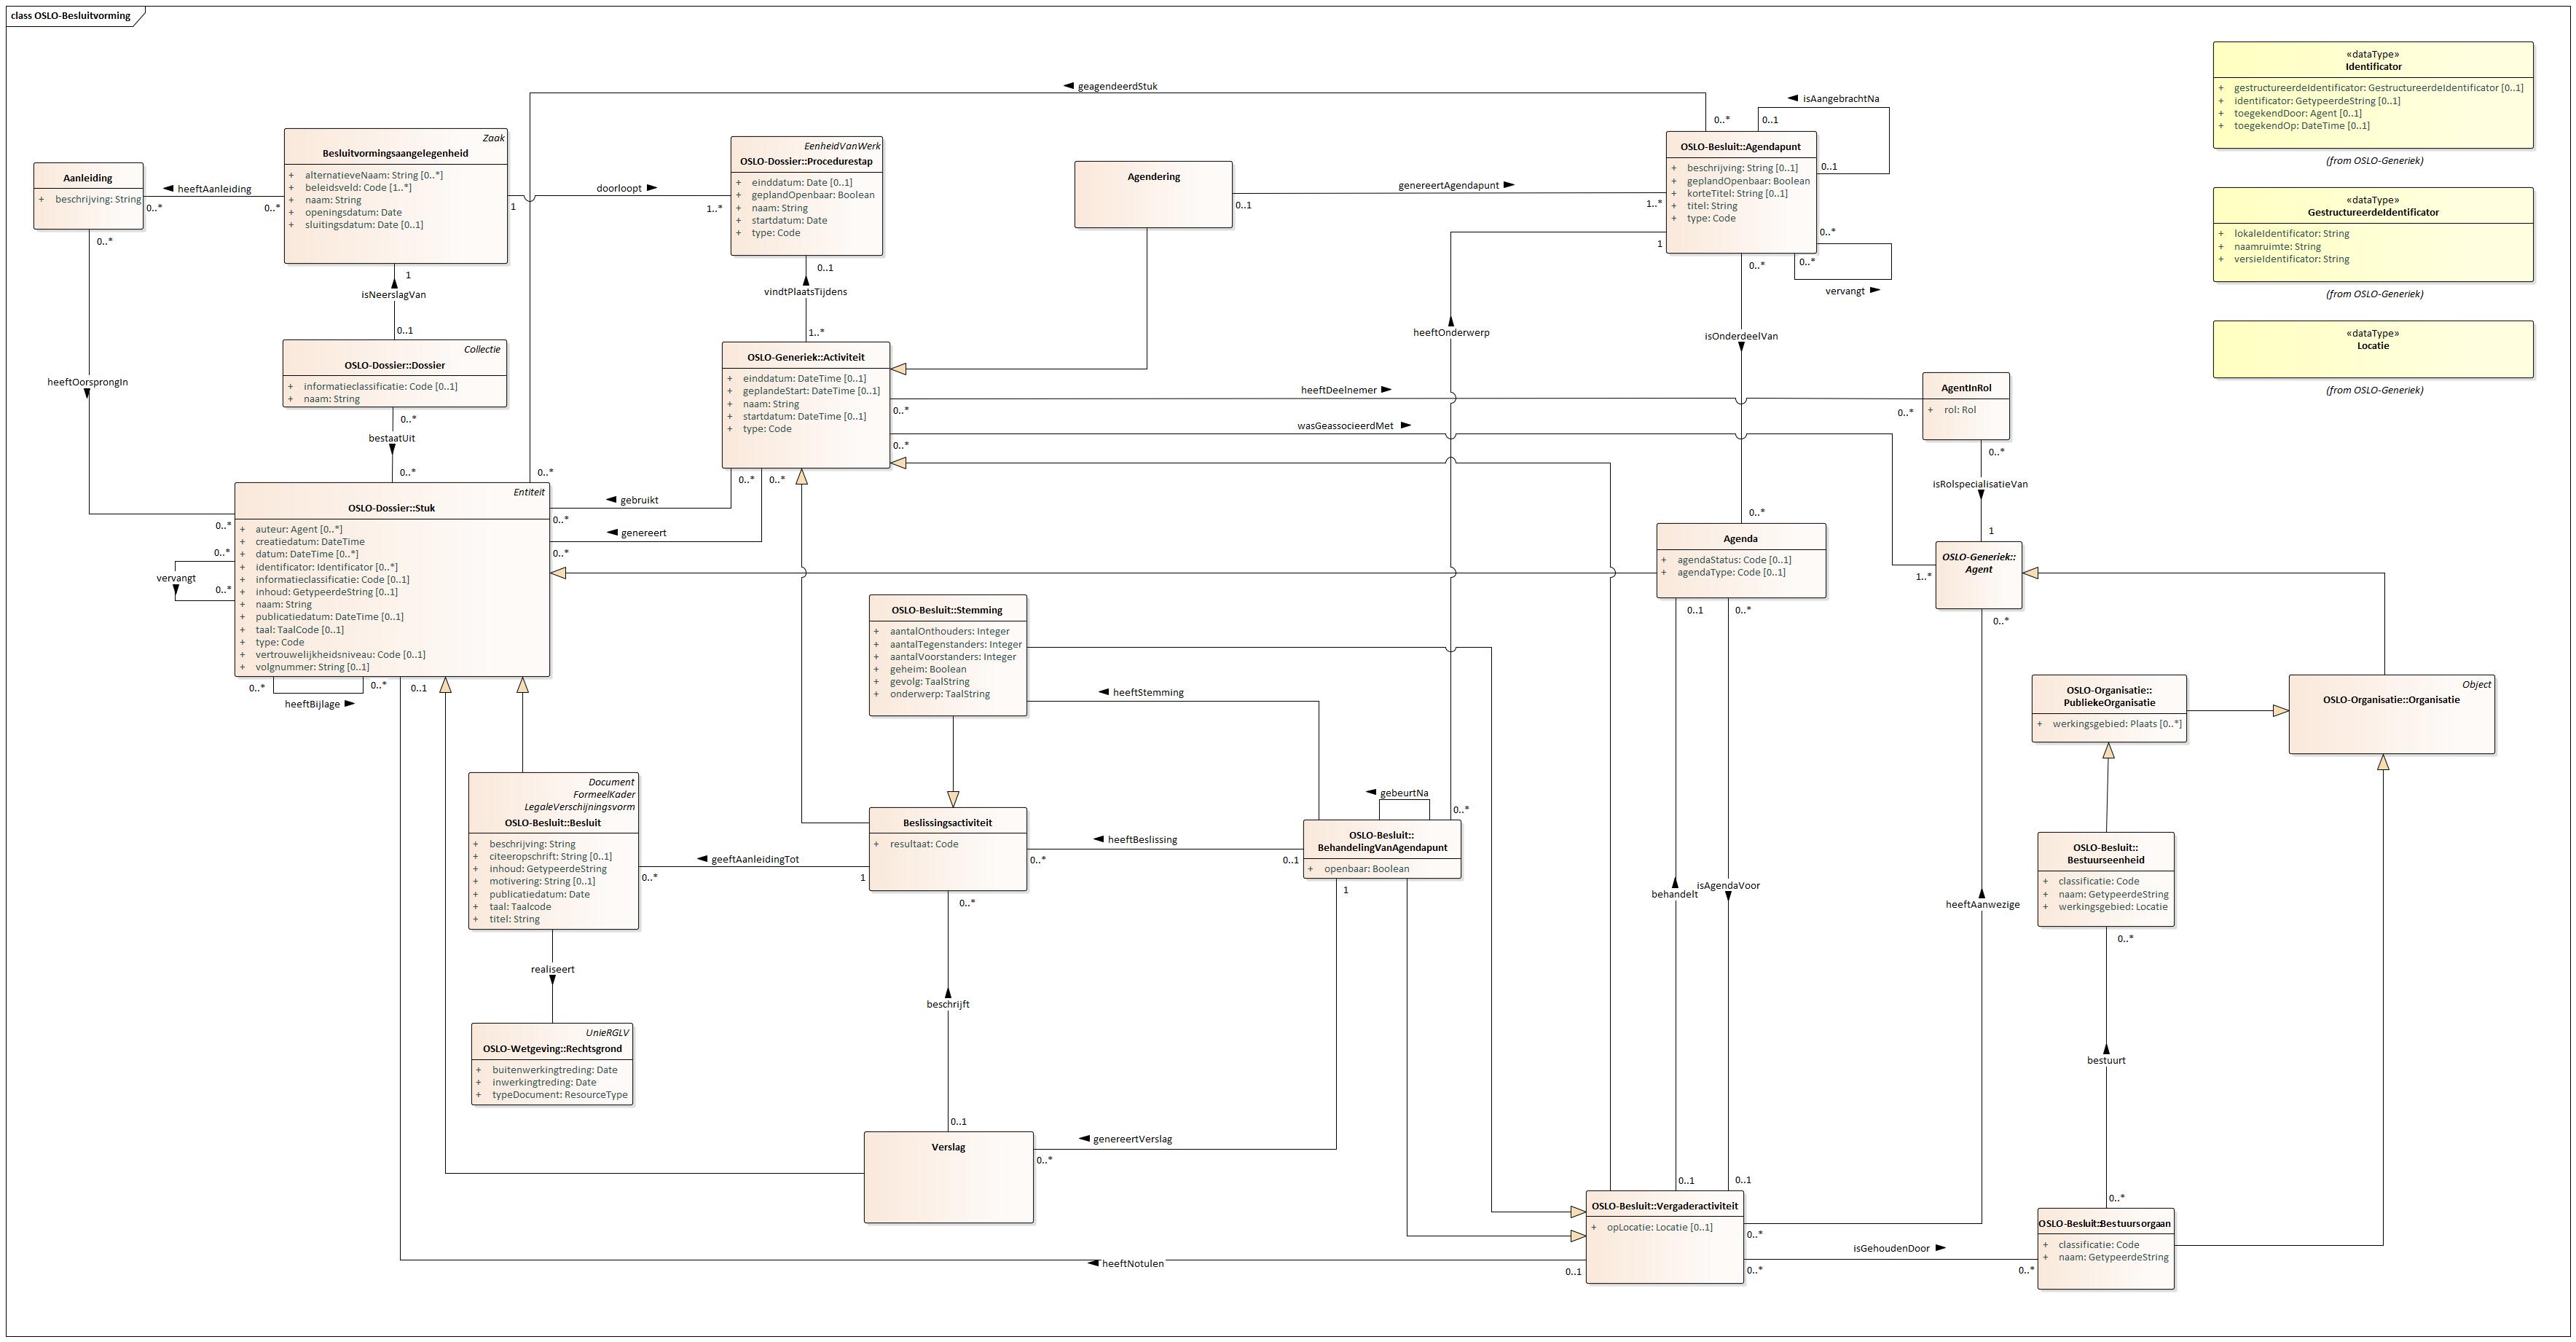Click the OSLO-Besluit::Bestuursorgaan class
Screen dimensions: 2576x1342
click(x=2104, y=1224)
